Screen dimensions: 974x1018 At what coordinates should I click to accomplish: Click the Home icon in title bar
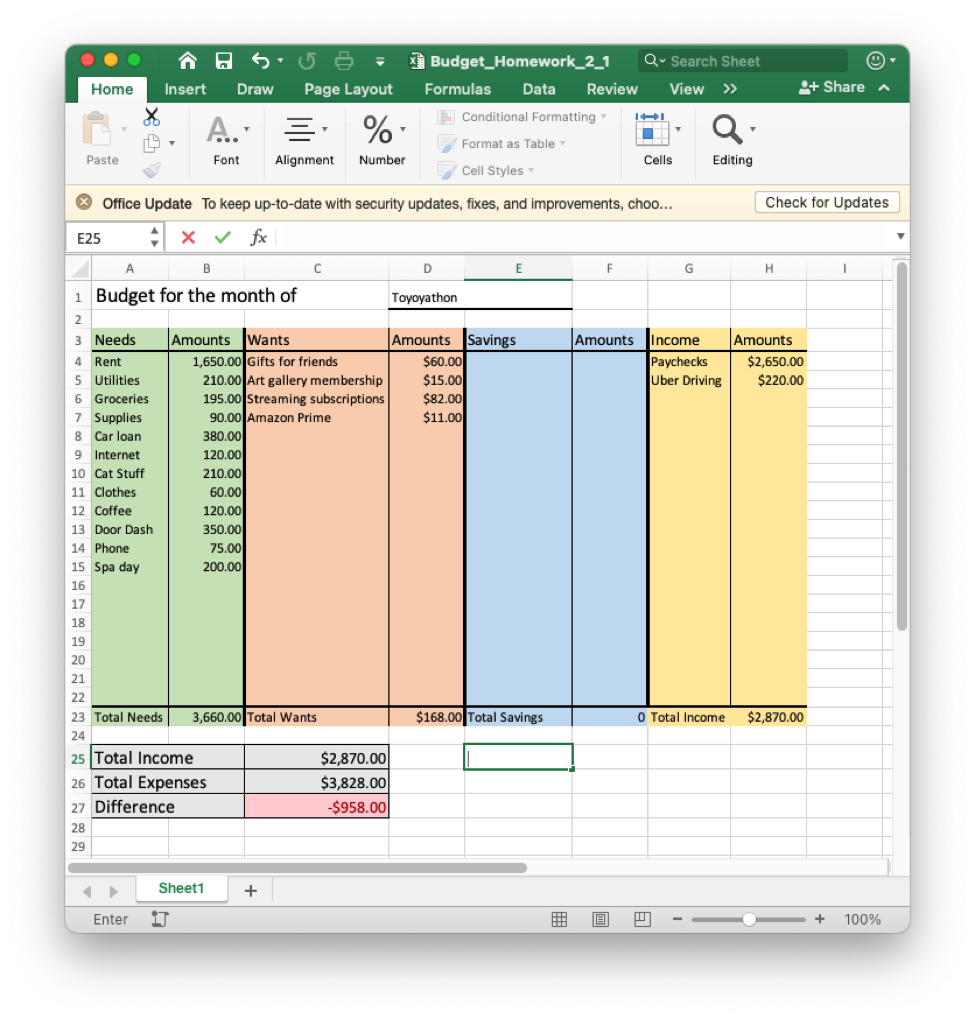tap(188, 61)
